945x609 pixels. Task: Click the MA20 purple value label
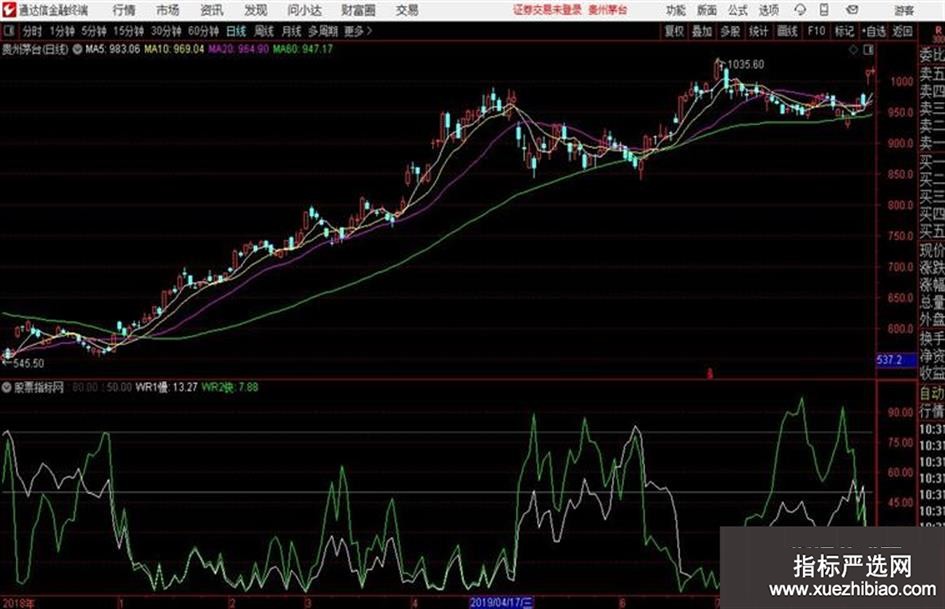click(x=239, y=49)
